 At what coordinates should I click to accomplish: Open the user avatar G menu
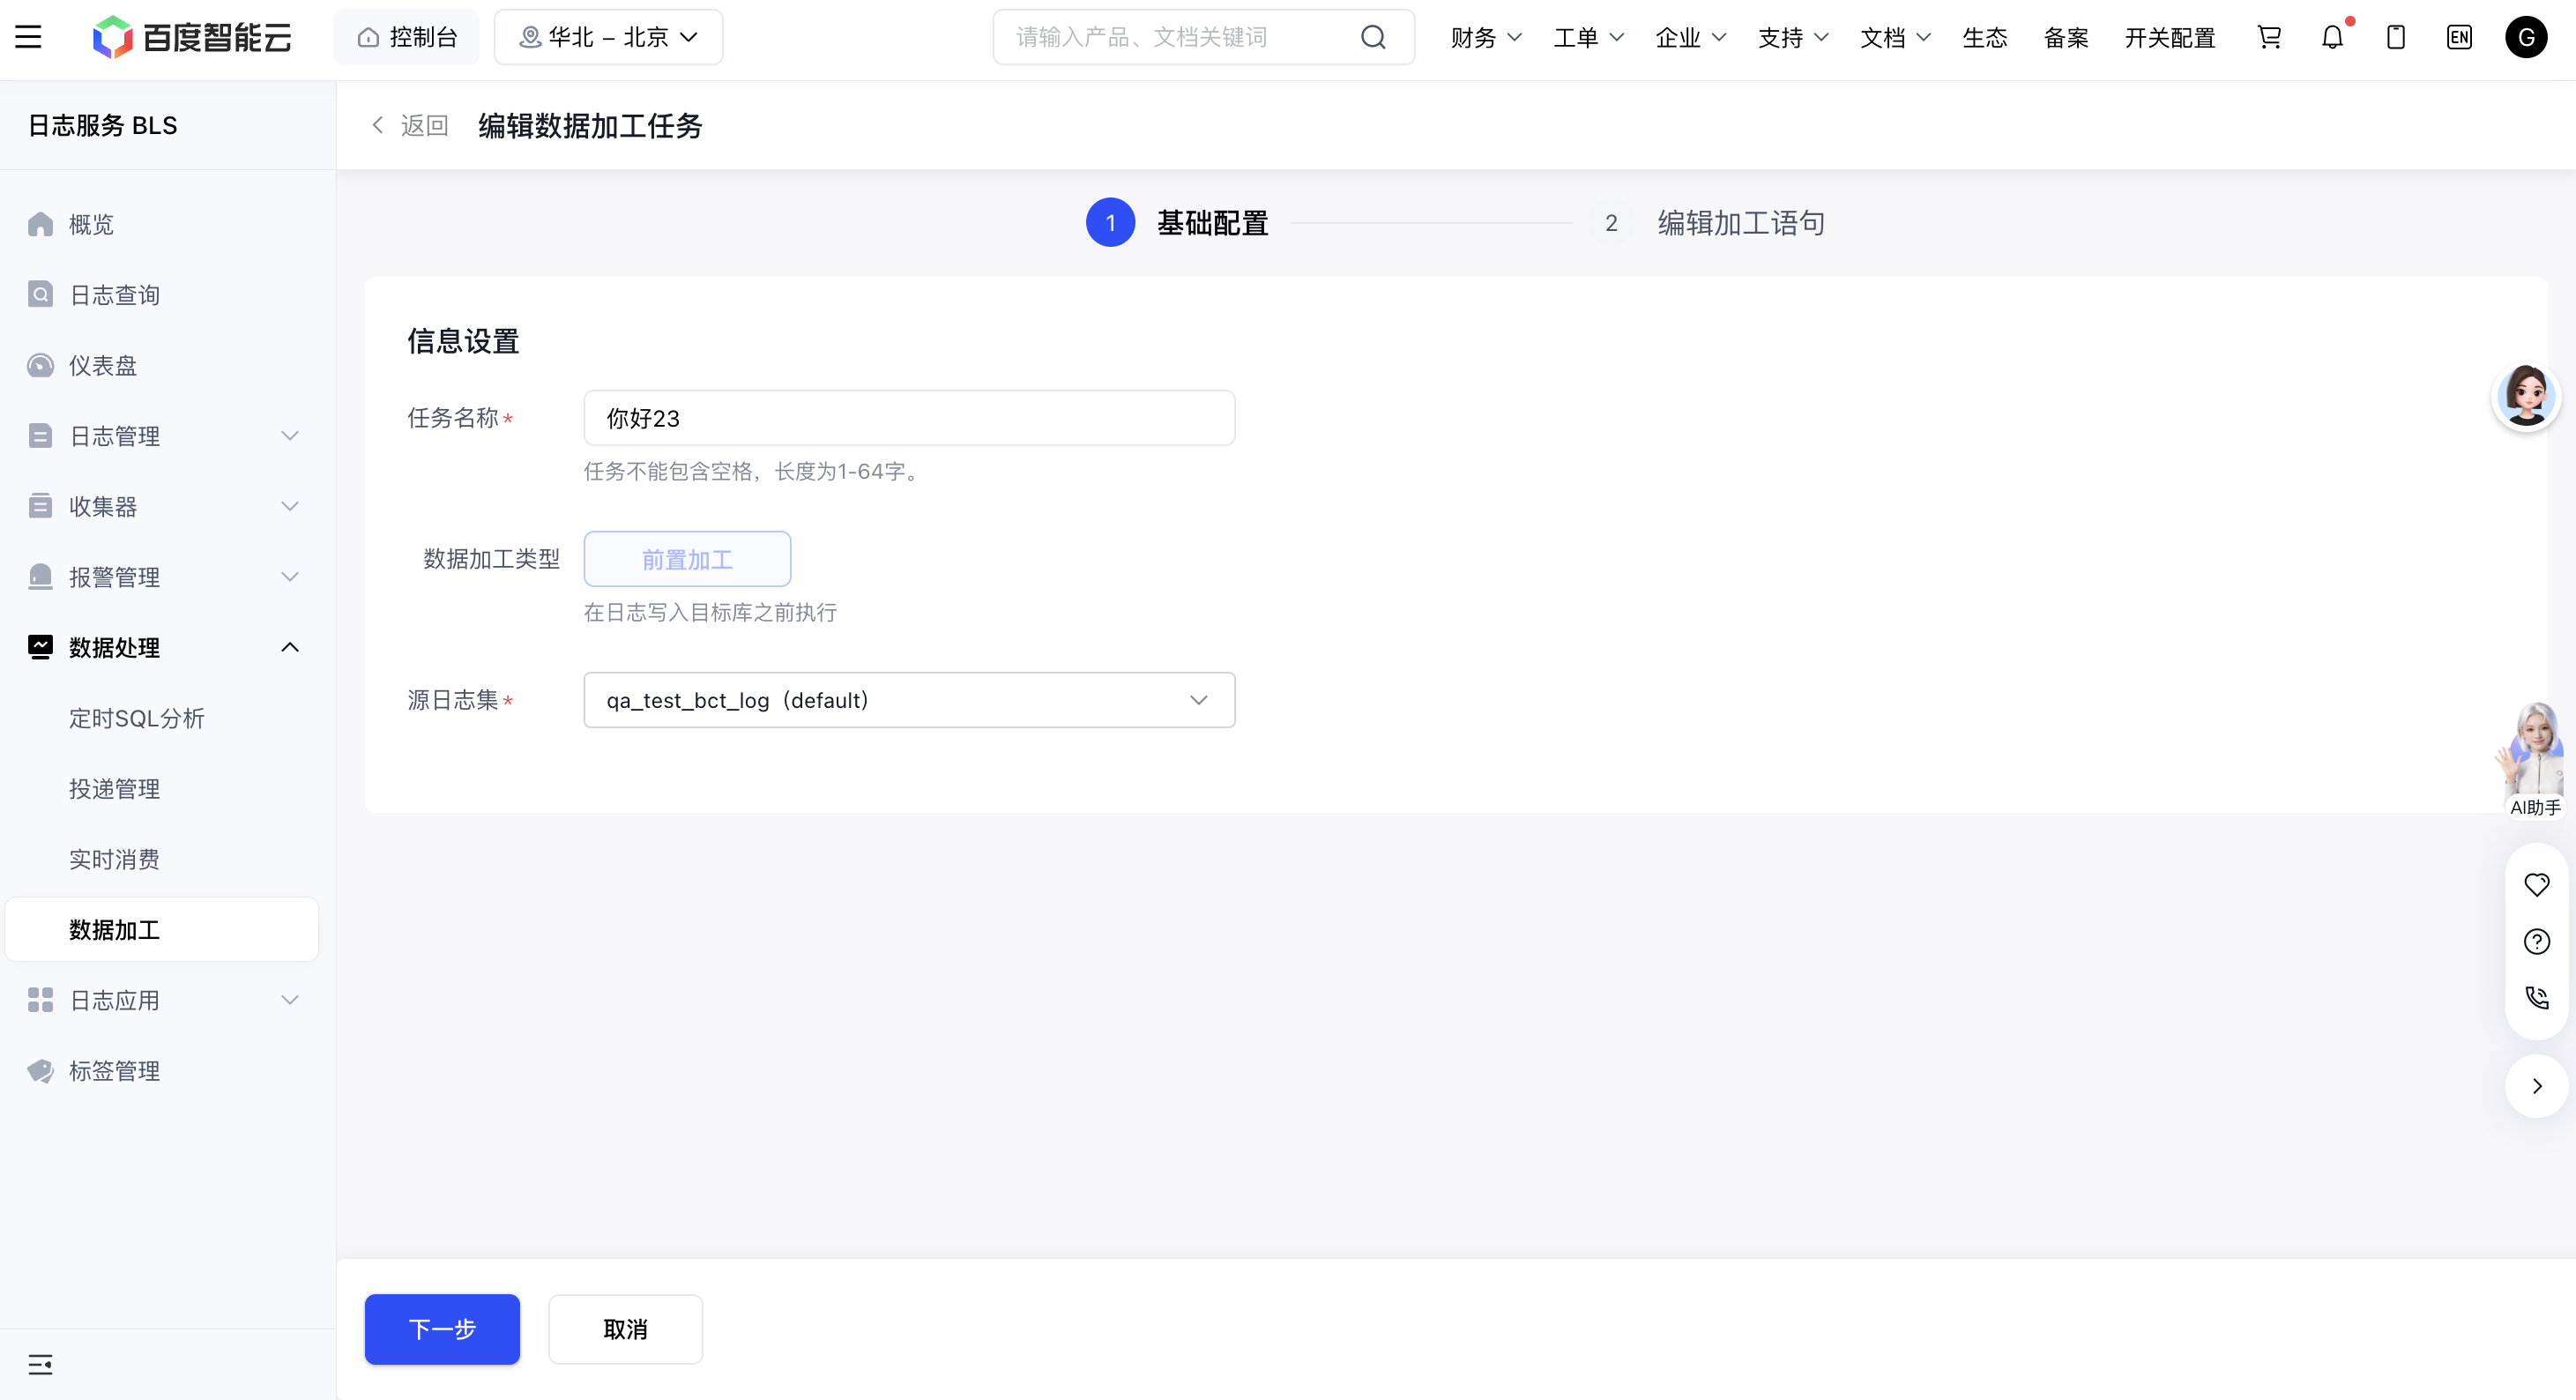pos(2526,38)
